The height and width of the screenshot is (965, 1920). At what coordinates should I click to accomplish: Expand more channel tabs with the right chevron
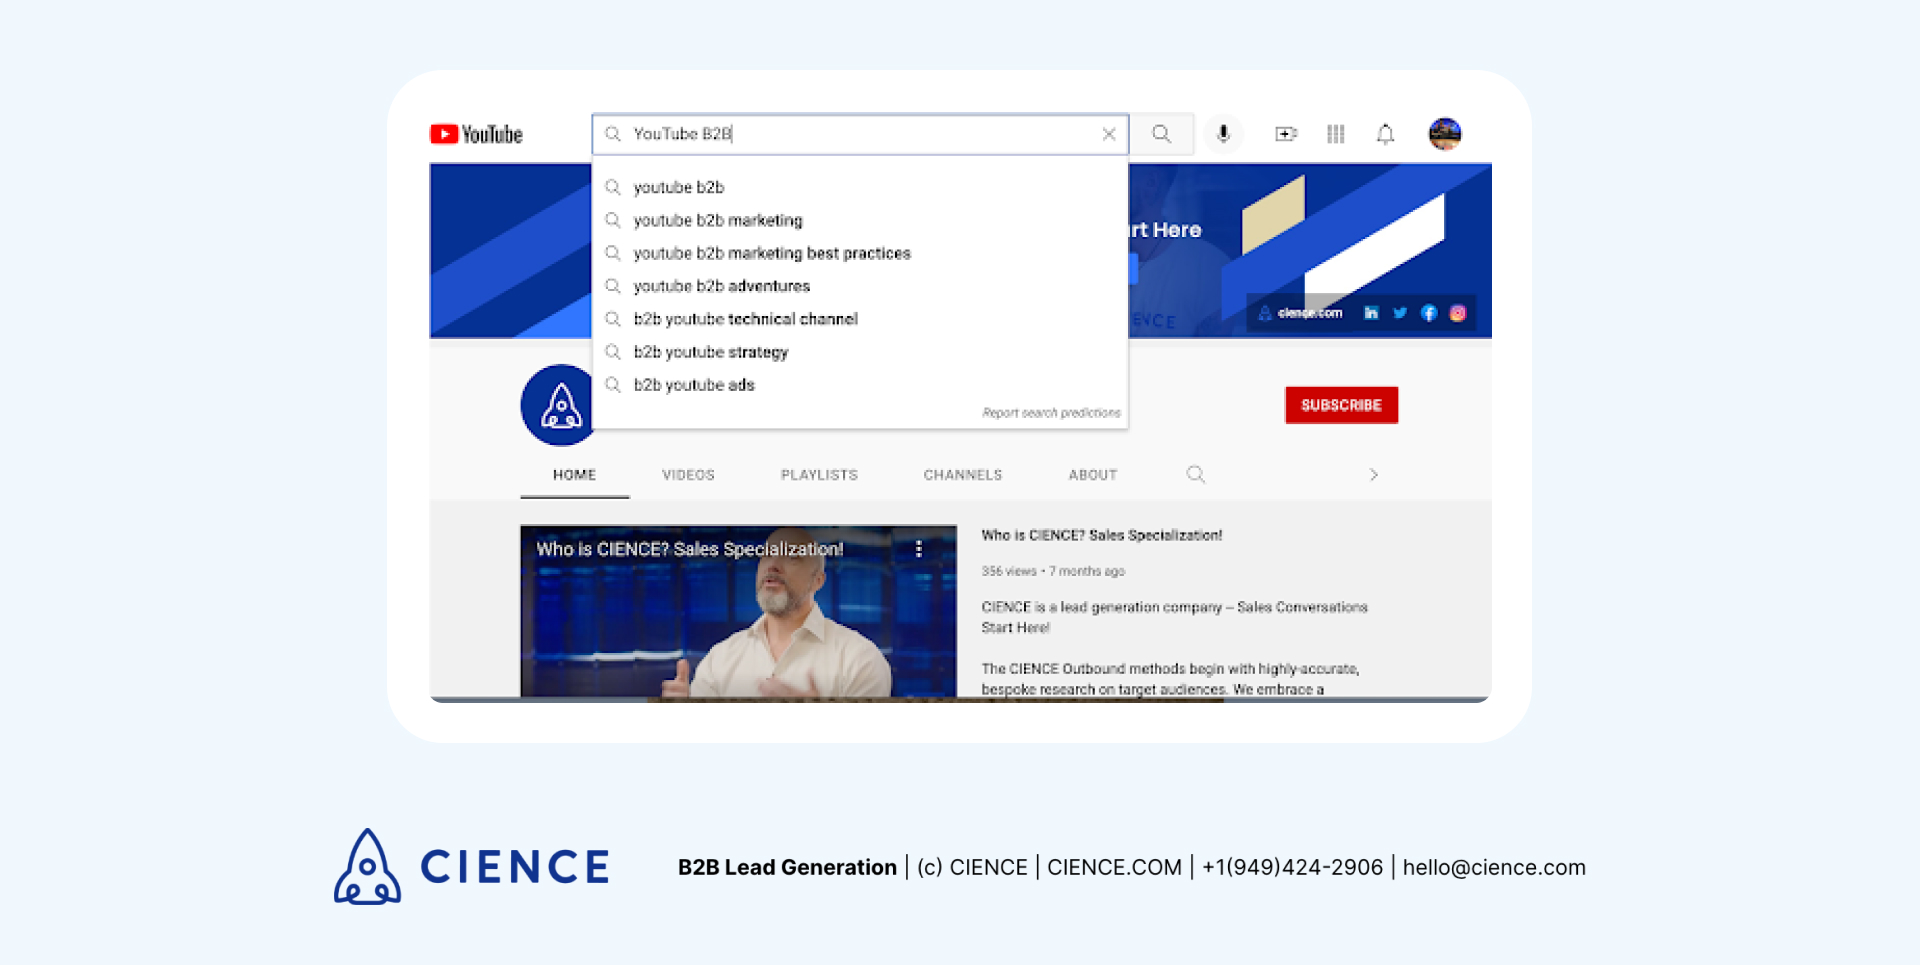[1373, 475]
